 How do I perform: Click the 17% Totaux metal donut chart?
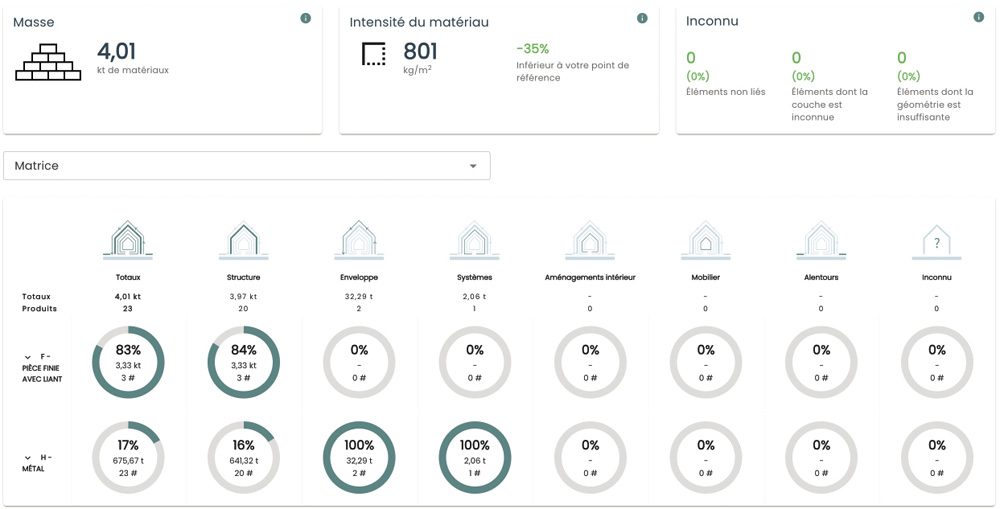pyautogui.click(x=127, y=458)
